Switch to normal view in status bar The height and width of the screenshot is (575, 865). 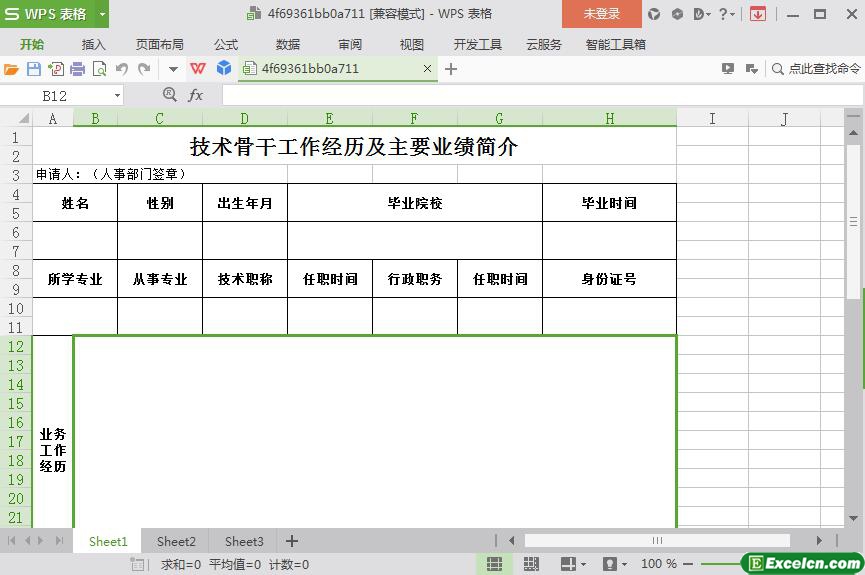coord(494,563)
